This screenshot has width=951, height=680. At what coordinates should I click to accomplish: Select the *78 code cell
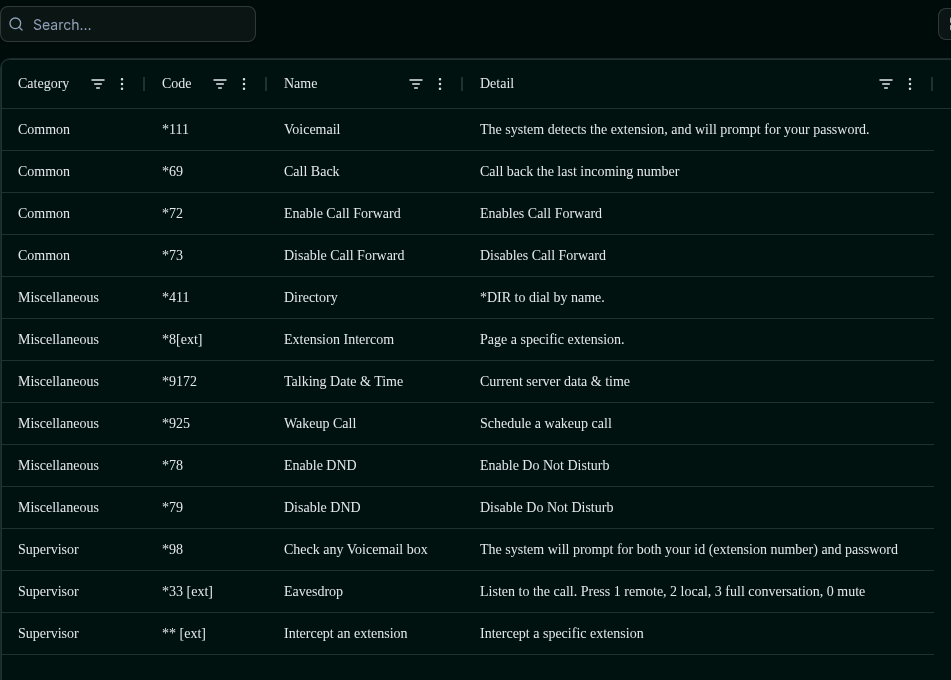(x=172, y=465)
